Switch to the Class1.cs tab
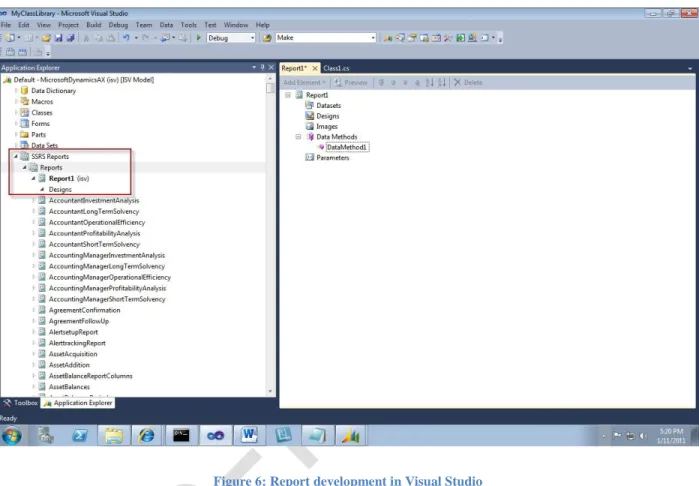Viewport: 699px width, 486px height. tap(336, 68)
